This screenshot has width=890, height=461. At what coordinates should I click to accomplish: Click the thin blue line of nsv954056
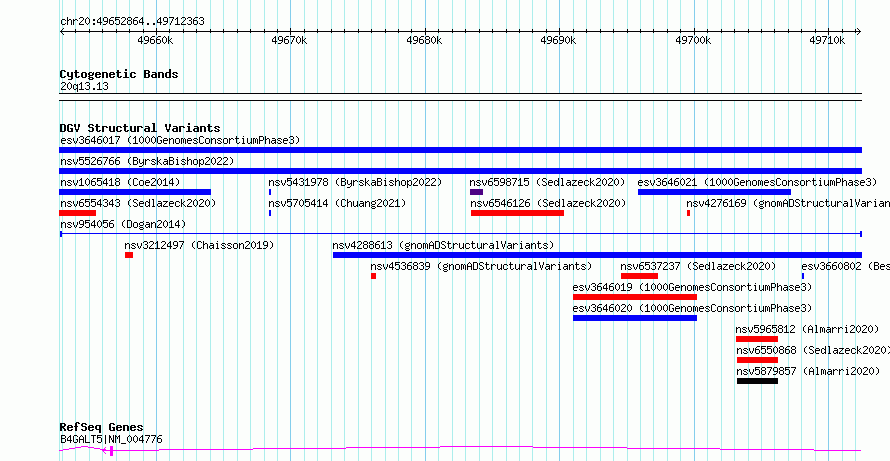point(460,234)
